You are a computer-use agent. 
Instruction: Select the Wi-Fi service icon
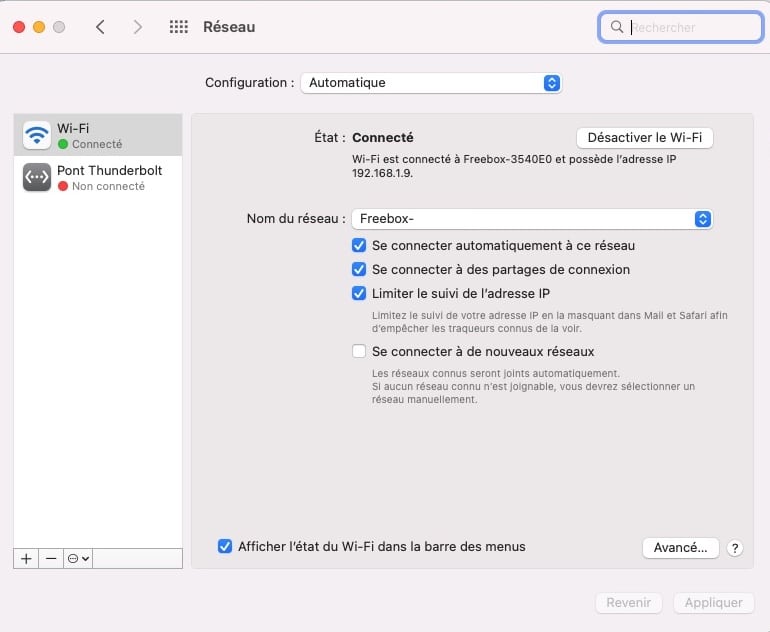point(37,135)
